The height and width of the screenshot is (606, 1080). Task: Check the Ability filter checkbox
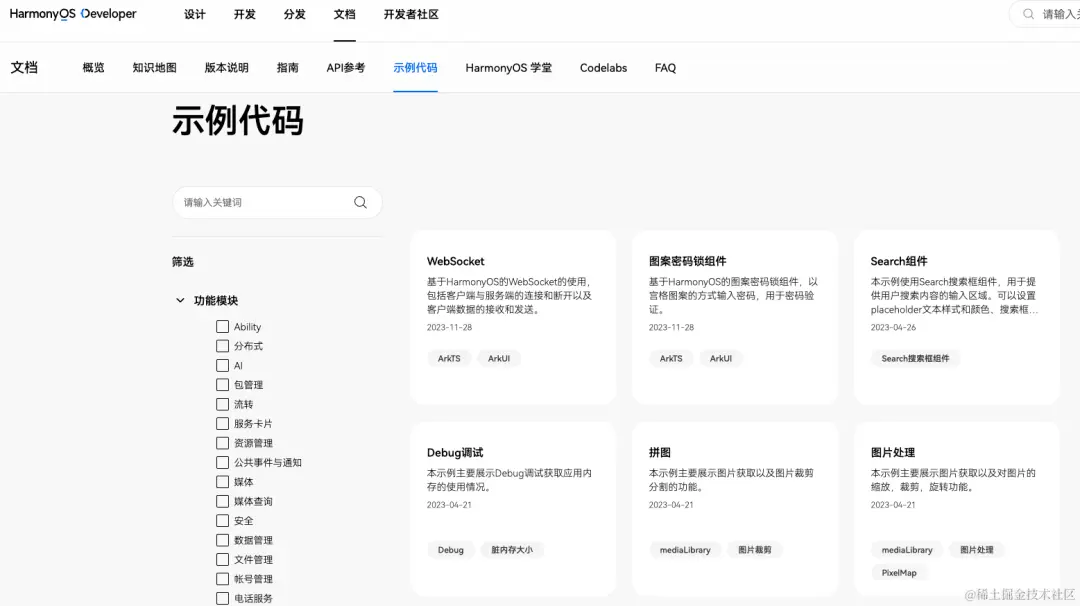click(222, 327)
